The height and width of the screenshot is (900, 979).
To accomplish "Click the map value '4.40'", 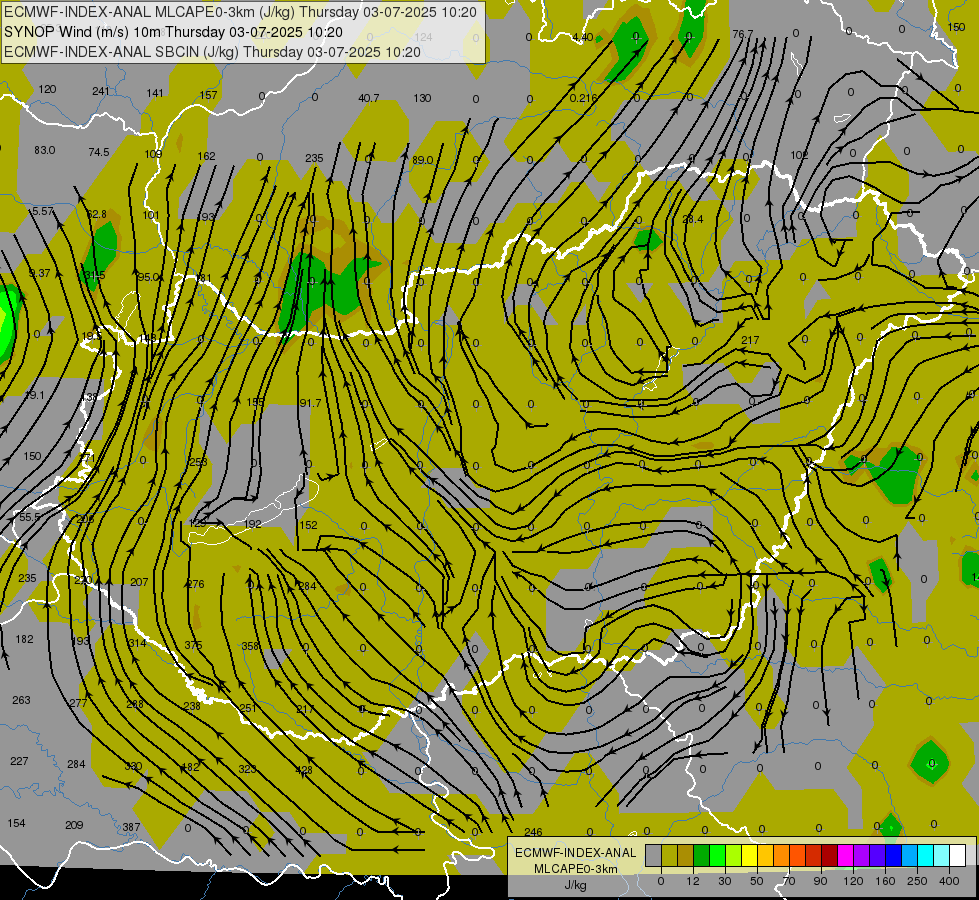I will (583, 37).
